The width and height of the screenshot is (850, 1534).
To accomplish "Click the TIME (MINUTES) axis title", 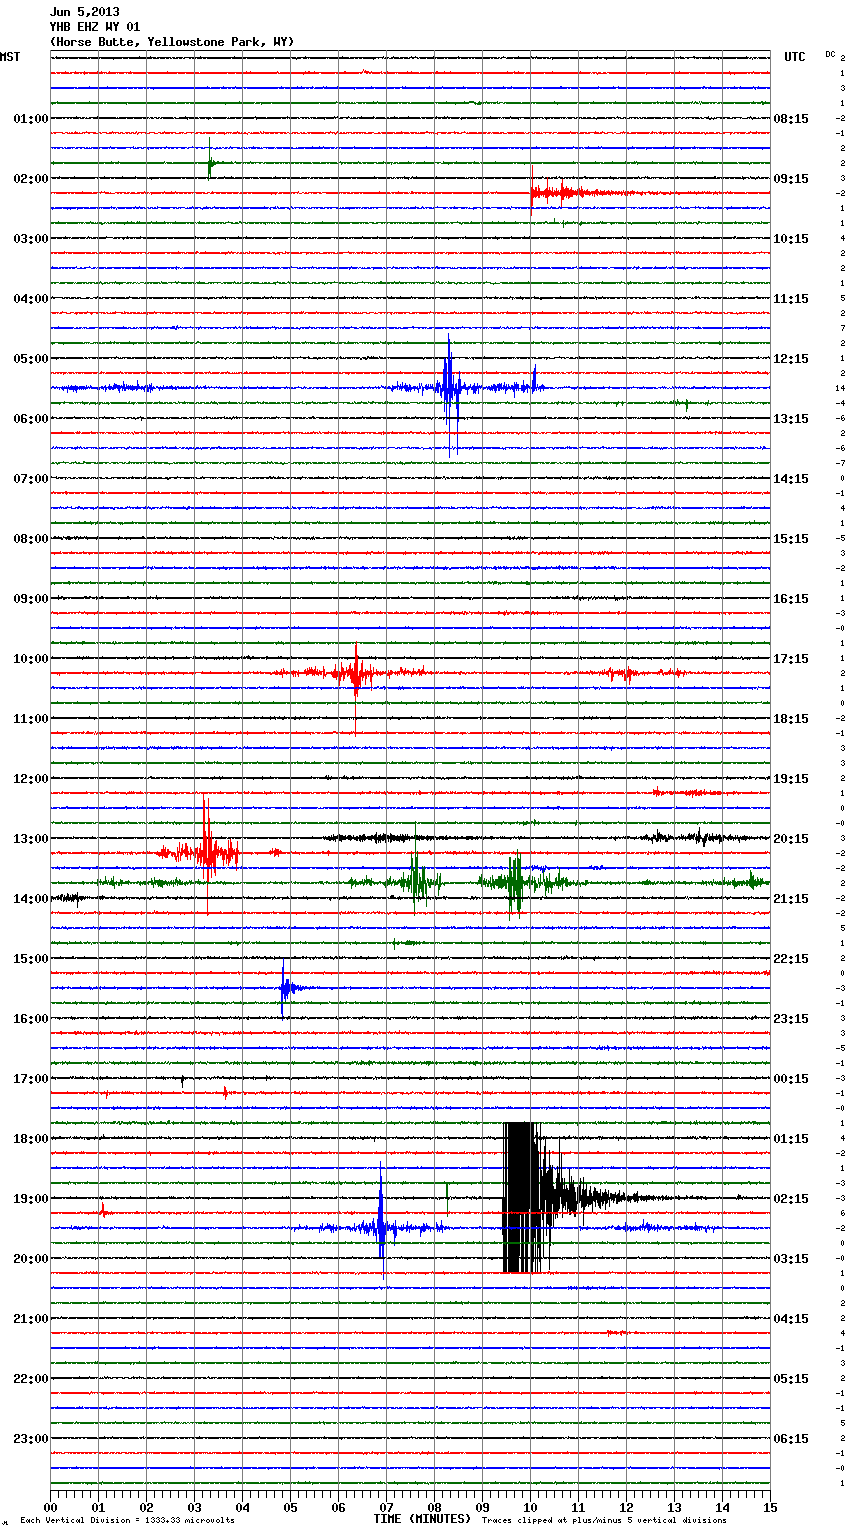I will 422,1519.
